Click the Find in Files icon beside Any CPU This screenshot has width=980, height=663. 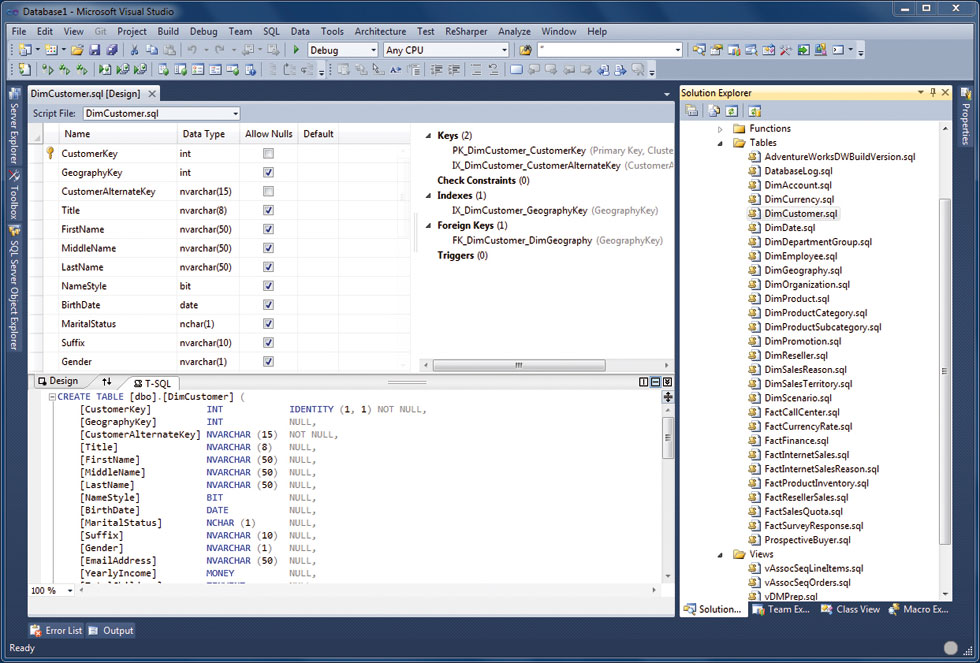526,50
